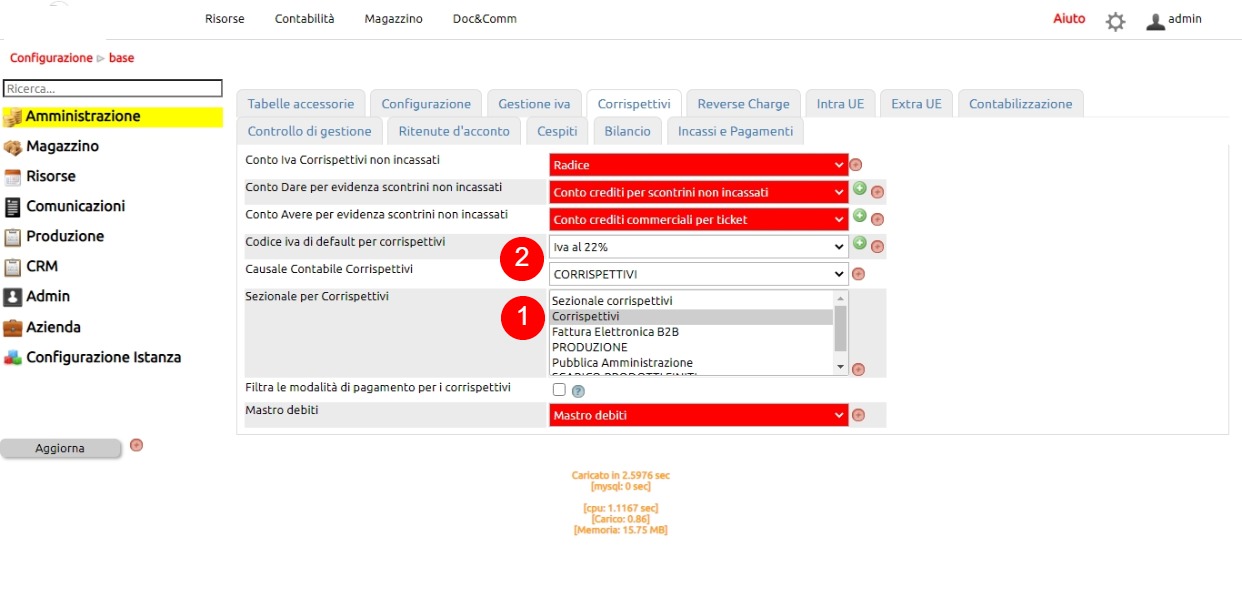The image size is (1242, 597).
Task: Select the Corrispettivi tab
Action: click(634, 104)
